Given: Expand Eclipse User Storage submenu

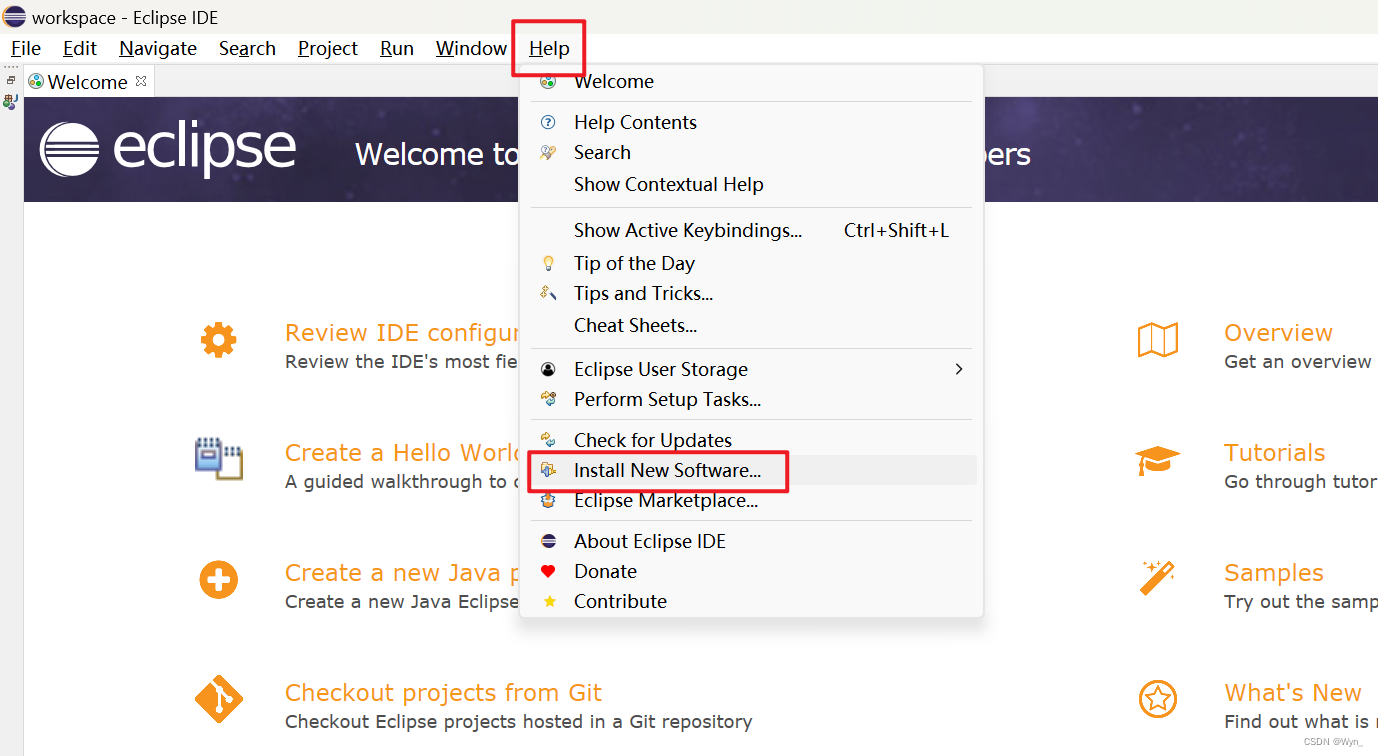Looking at the screenshot, I should pyautogui.click(x=751, y=369).
